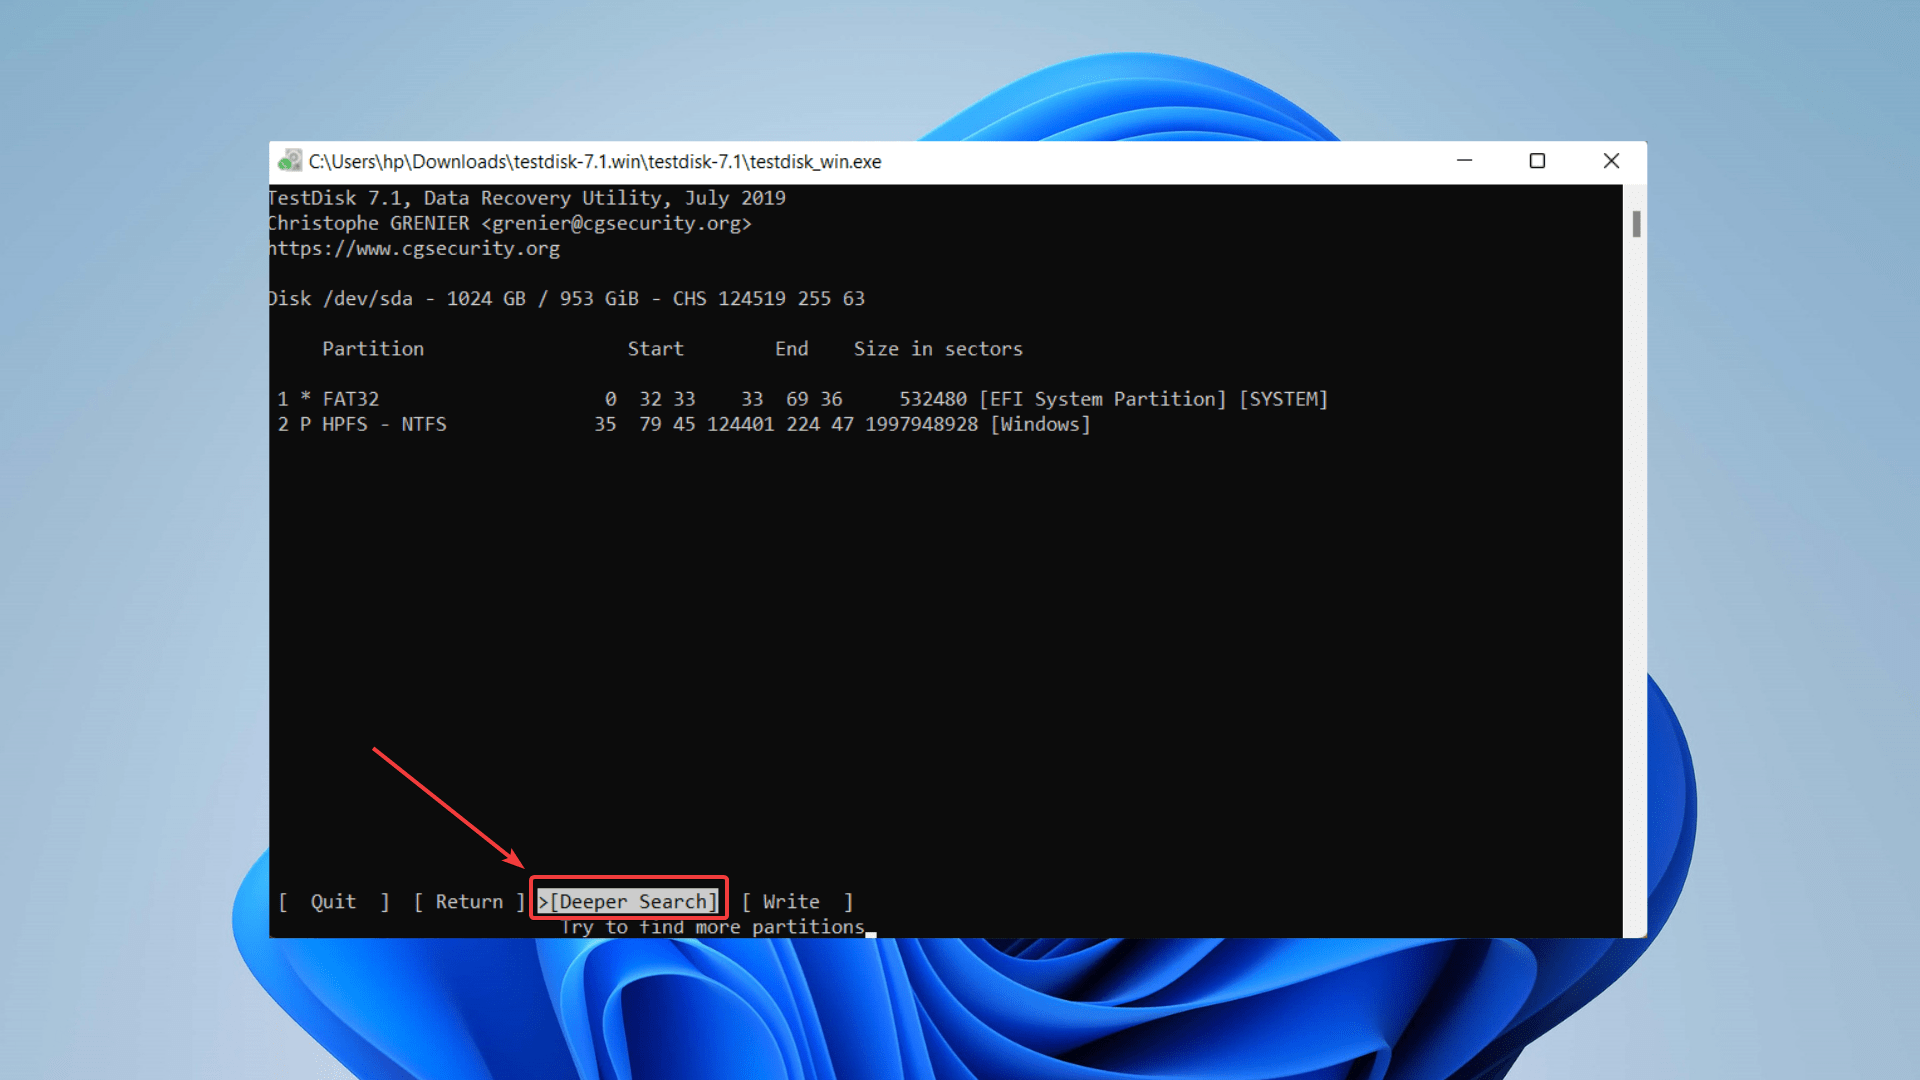
Task: Select the Write partition table option
Action: [x=793, y=901]
